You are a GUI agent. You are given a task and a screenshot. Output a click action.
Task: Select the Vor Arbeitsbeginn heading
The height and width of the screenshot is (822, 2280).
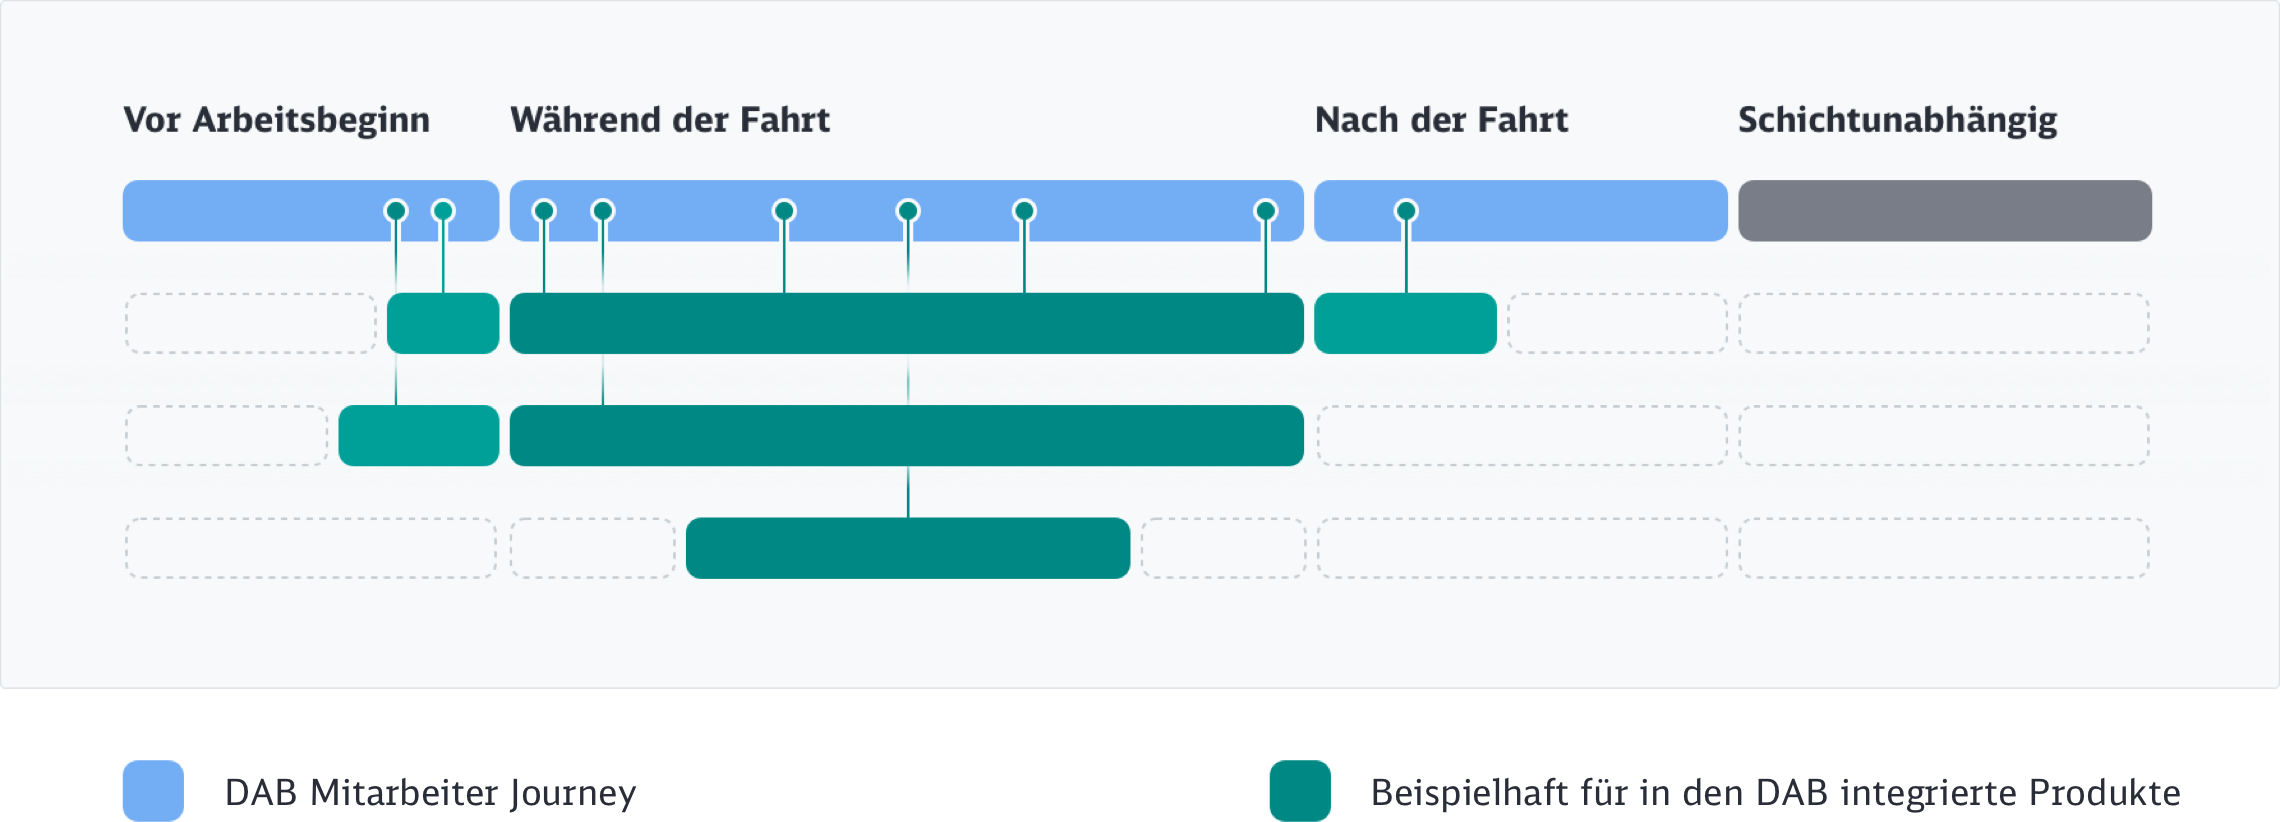[277, 120]
